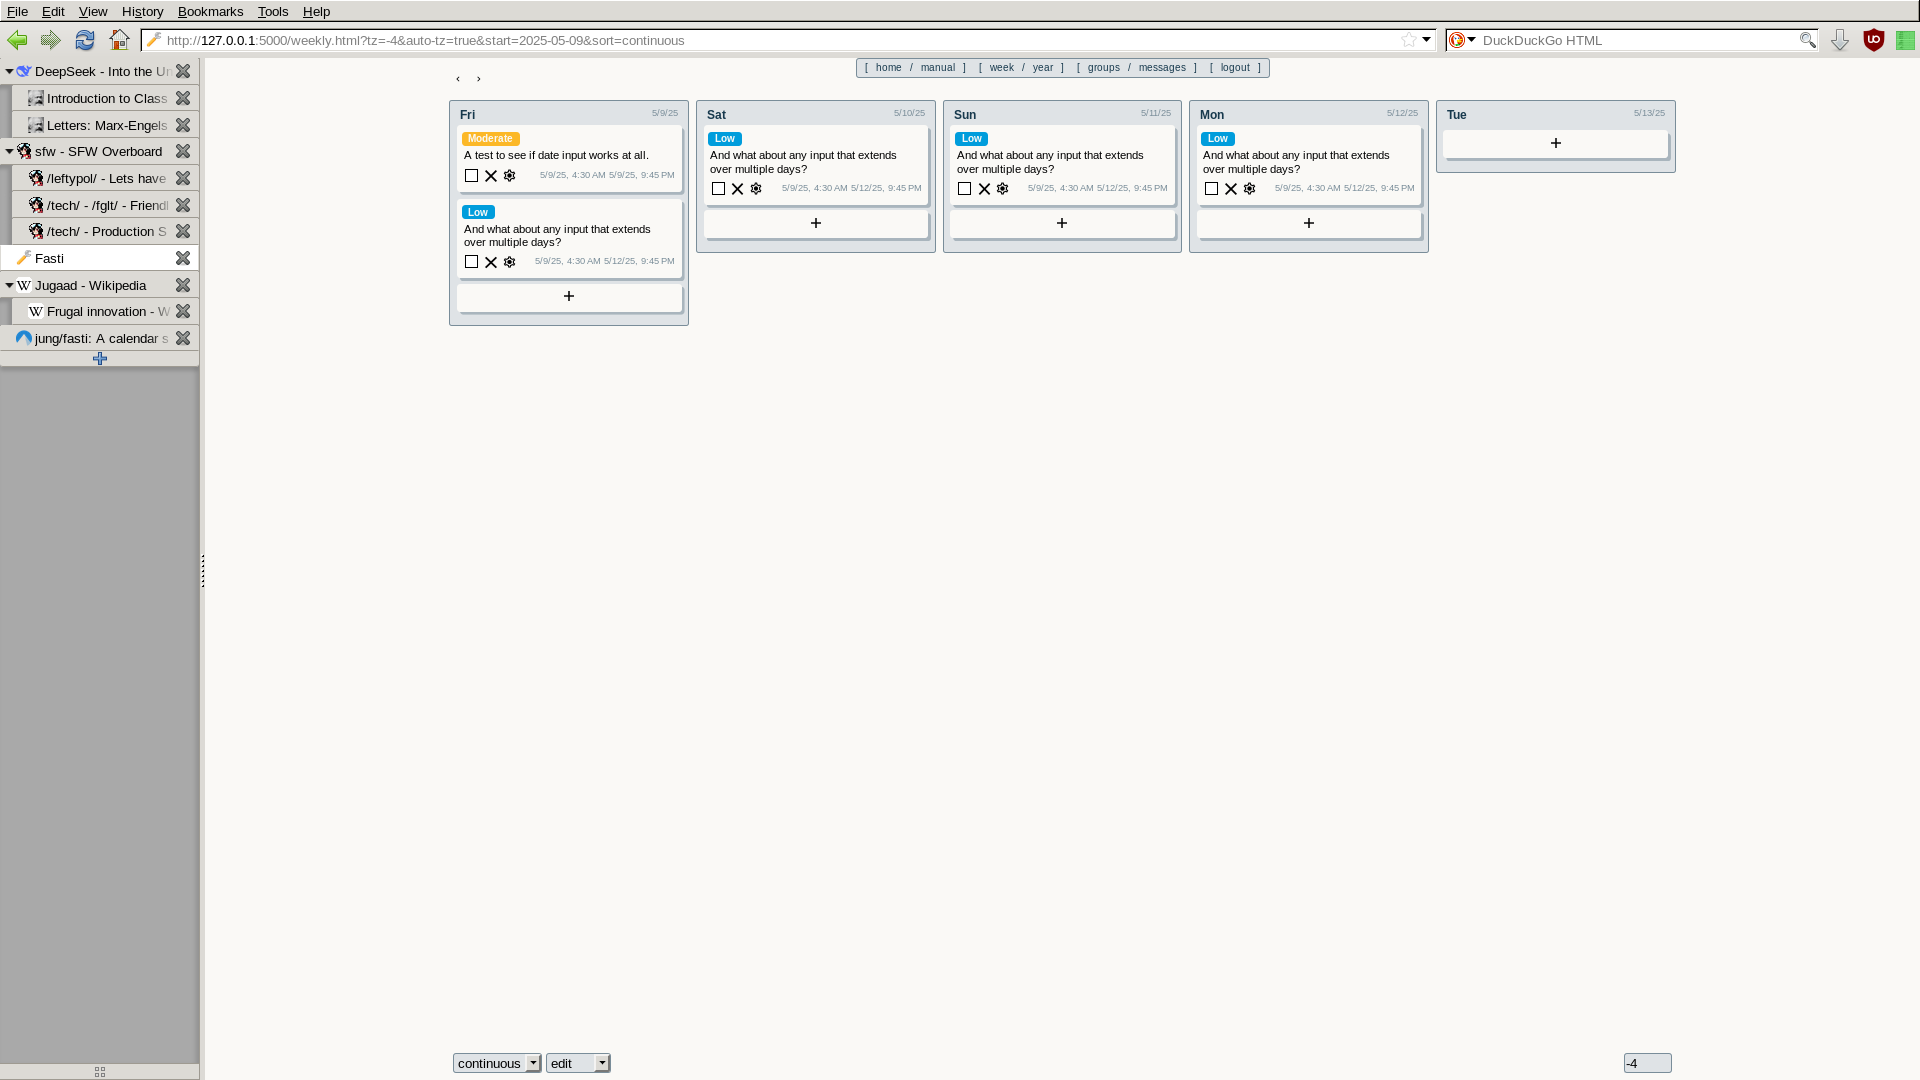Viewport: 1920px width, 1080px height.
Task: Collapse the sfw - SFW Overboard tab tree
Action: 9,152
